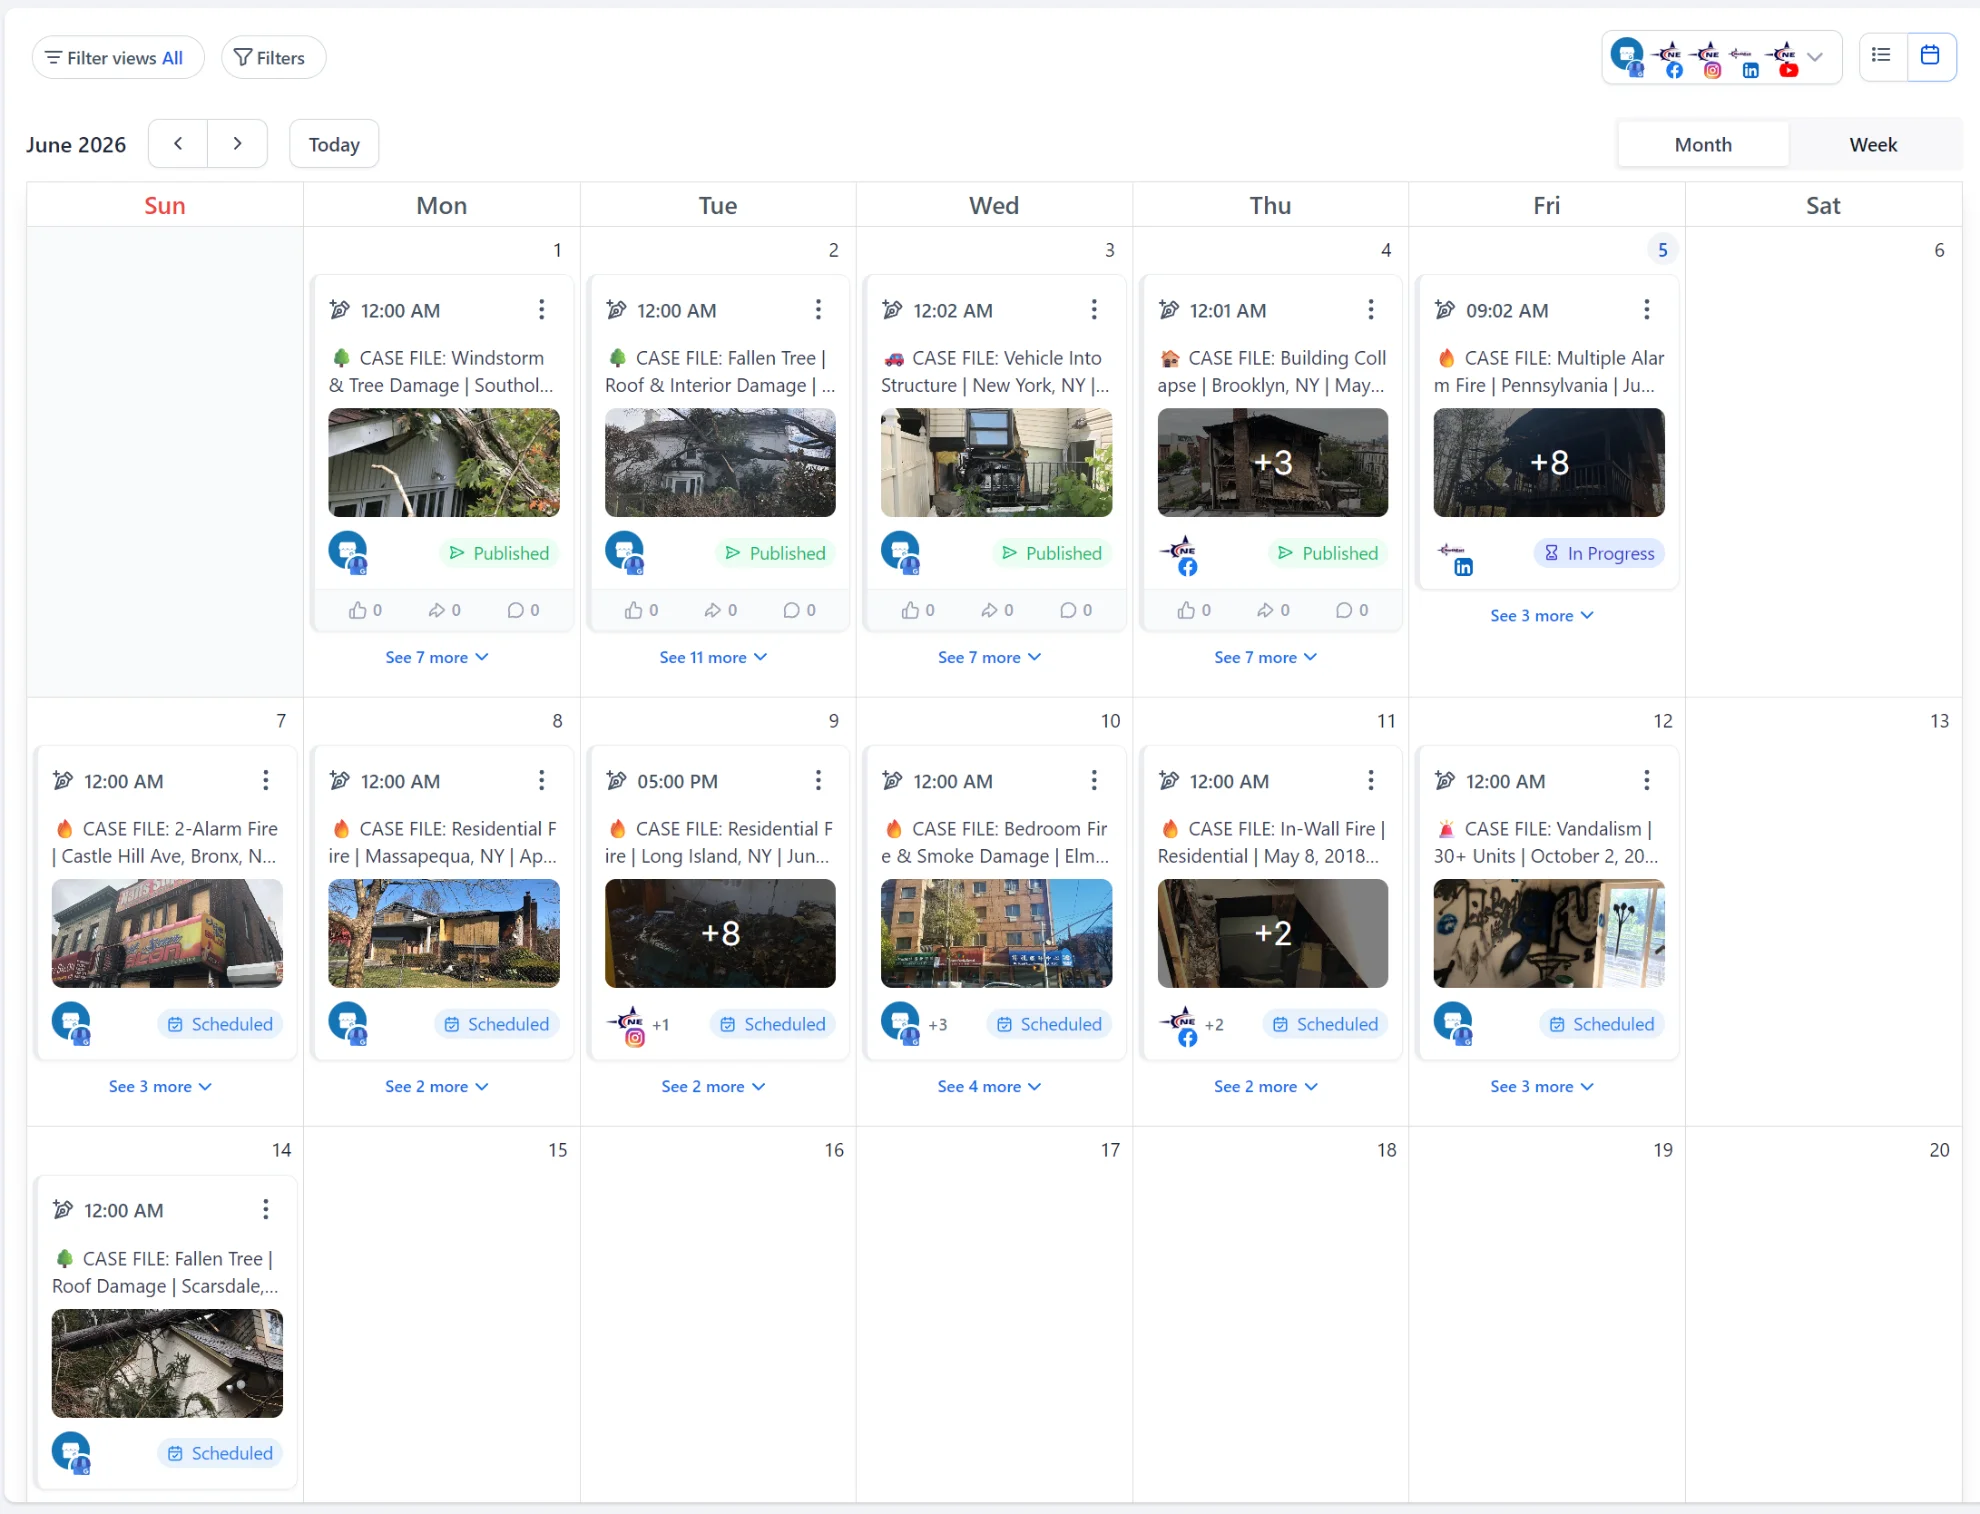The width and height of the screenshot is (1980, 1514).
Task: Click LinkedIn account icon on Multiple Alarm Fire post
Action: click(x=1454, y=557)
